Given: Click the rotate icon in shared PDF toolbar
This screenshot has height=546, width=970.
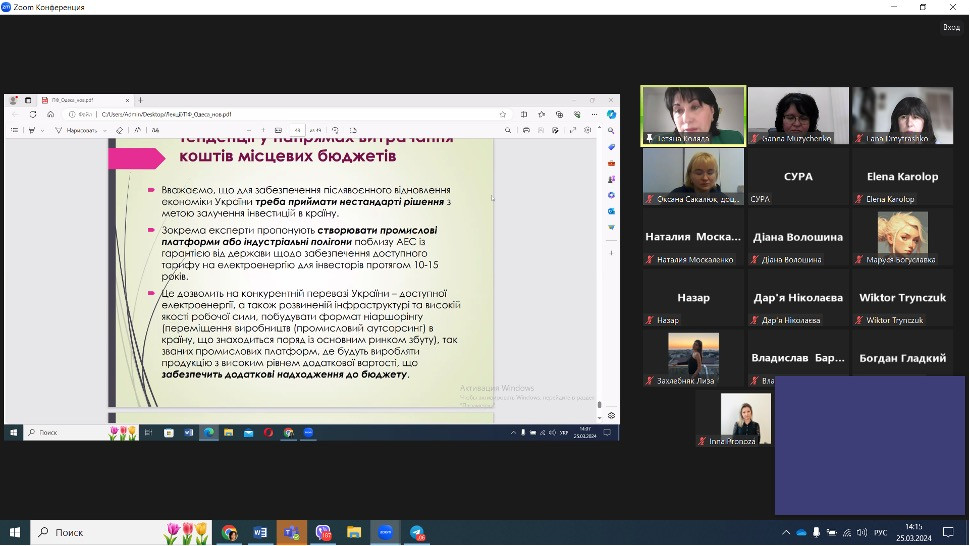Looking at the screenshot, I should pyautogui.click(x=335, y=130).
